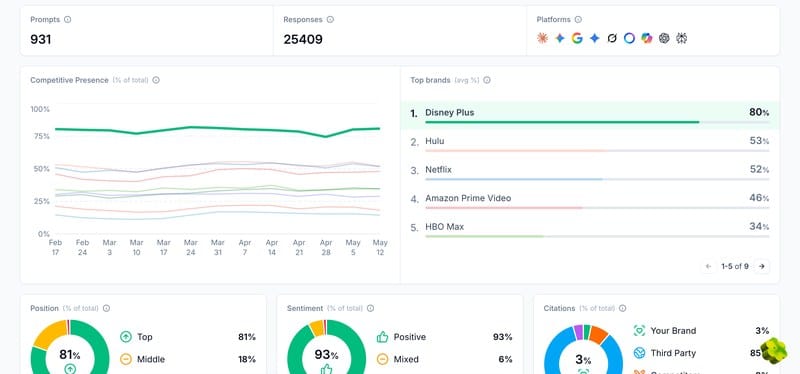Click the 93% center of Sentiment donut
Image resolution: width=800 pixels, height=374 pixels.
(327, 355)
